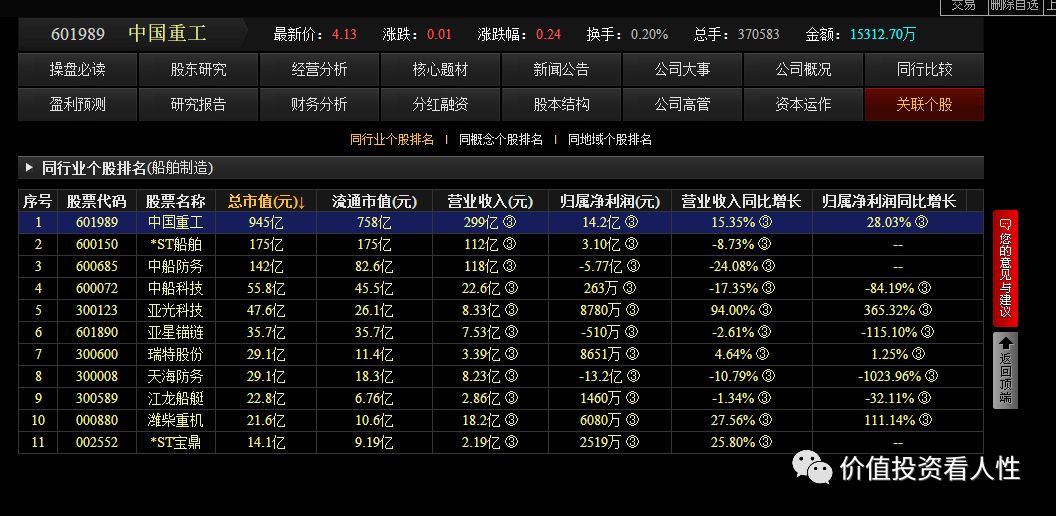Switch to 经营分析 tab
Image resolution: width=1056 pixels, height=516 pixels.
coord(319,69)
